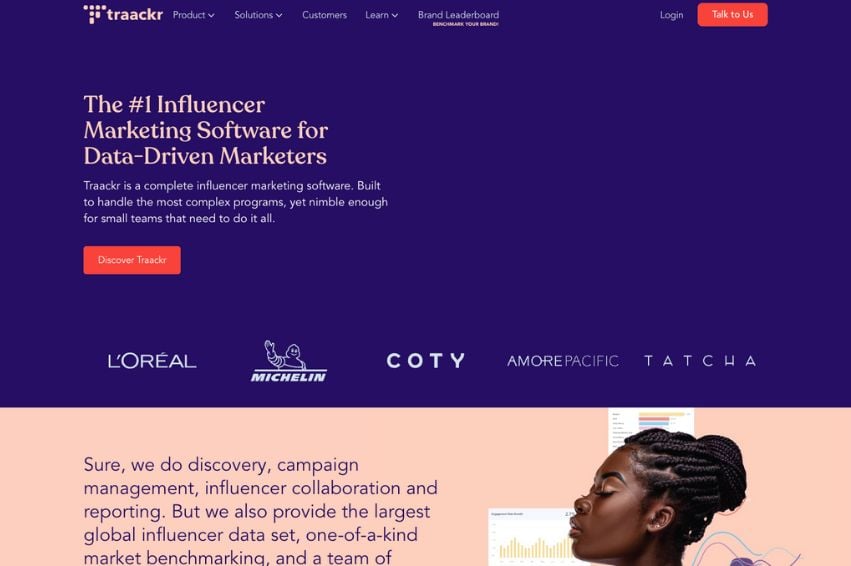Click the Amorepacific brand logo
Image resolution: width=851 pixels, height=566 pixels.
click(563, 361)
